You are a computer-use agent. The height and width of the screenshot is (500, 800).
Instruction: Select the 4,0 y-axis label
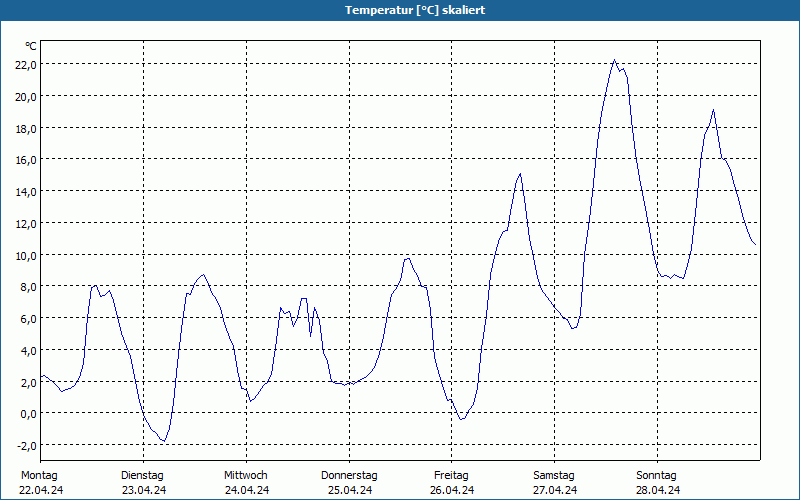[x=28, y=351]
